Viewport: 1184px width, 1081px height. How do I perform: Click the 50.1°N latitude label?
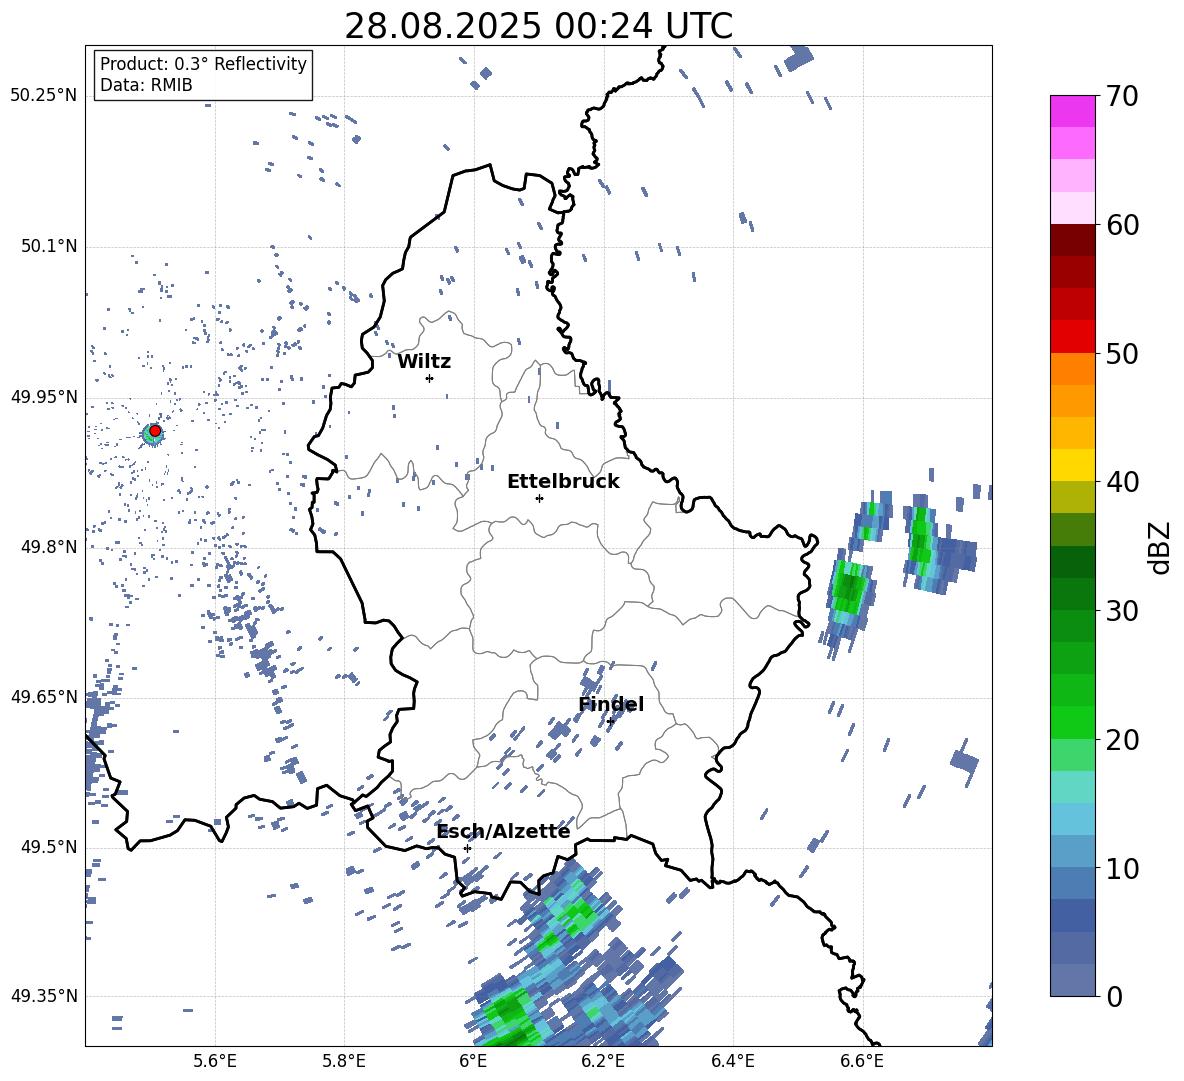click(x=49, y=246)
